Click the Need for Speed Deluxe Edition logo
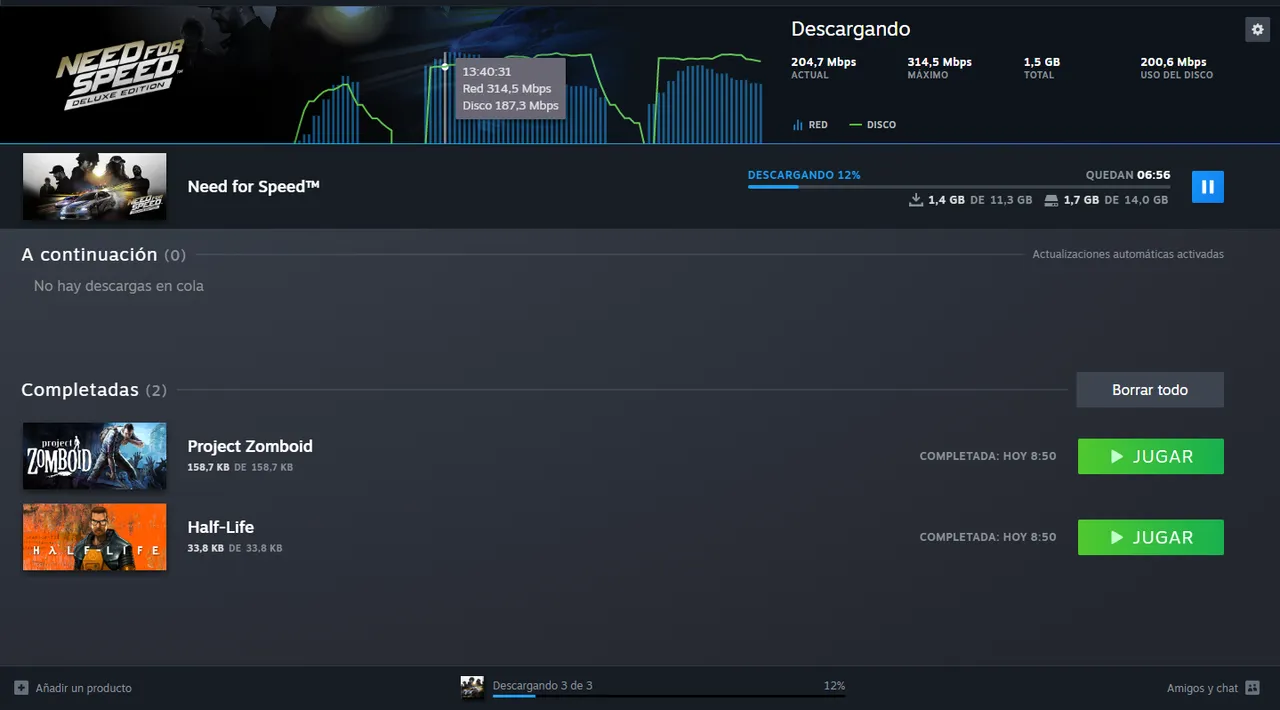The image size is (1280, 710). [120, 75]
